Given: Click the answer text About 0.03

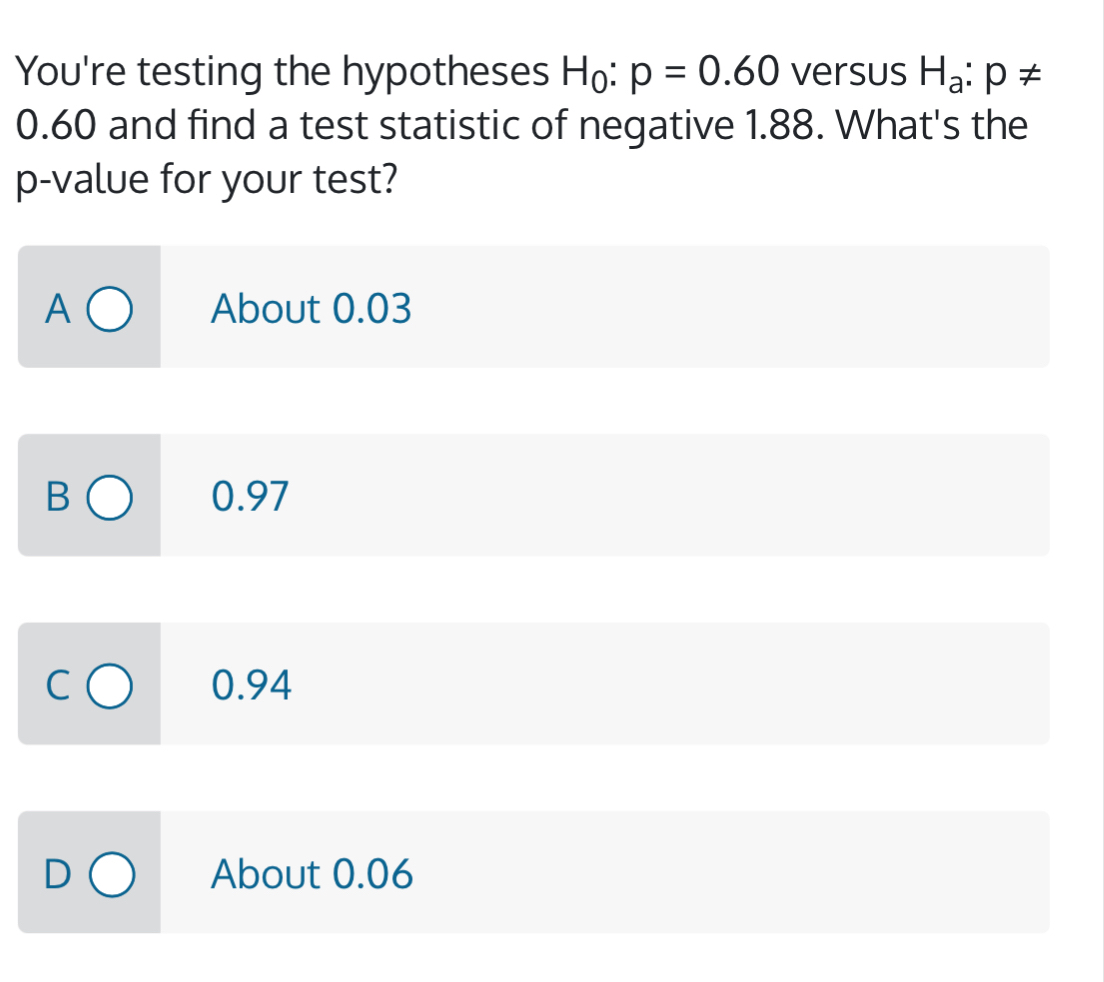Looking at the screenshot, I should 310,309.
